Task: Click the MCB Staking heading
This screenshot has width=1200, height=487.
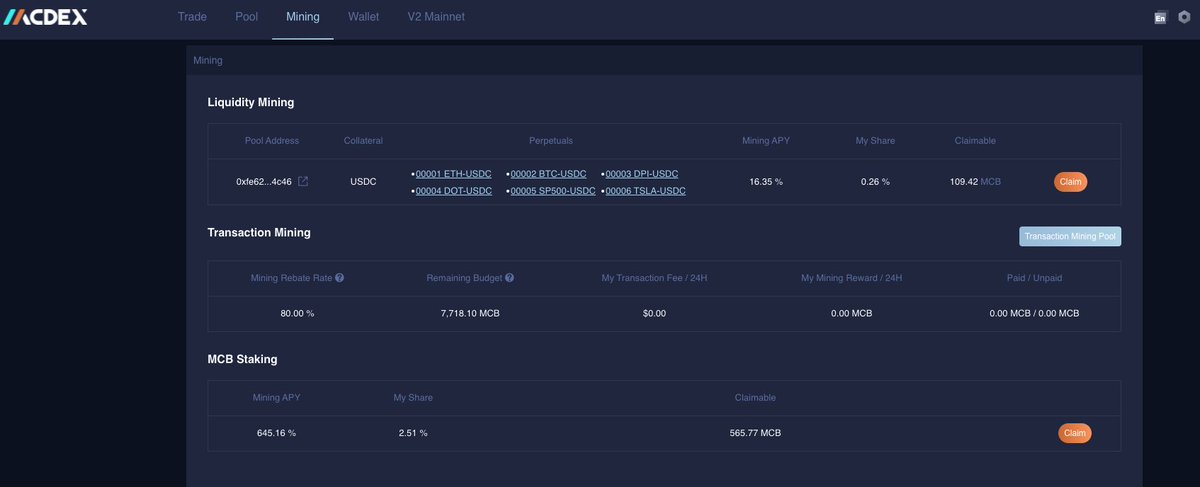Action: click(242, 358)
